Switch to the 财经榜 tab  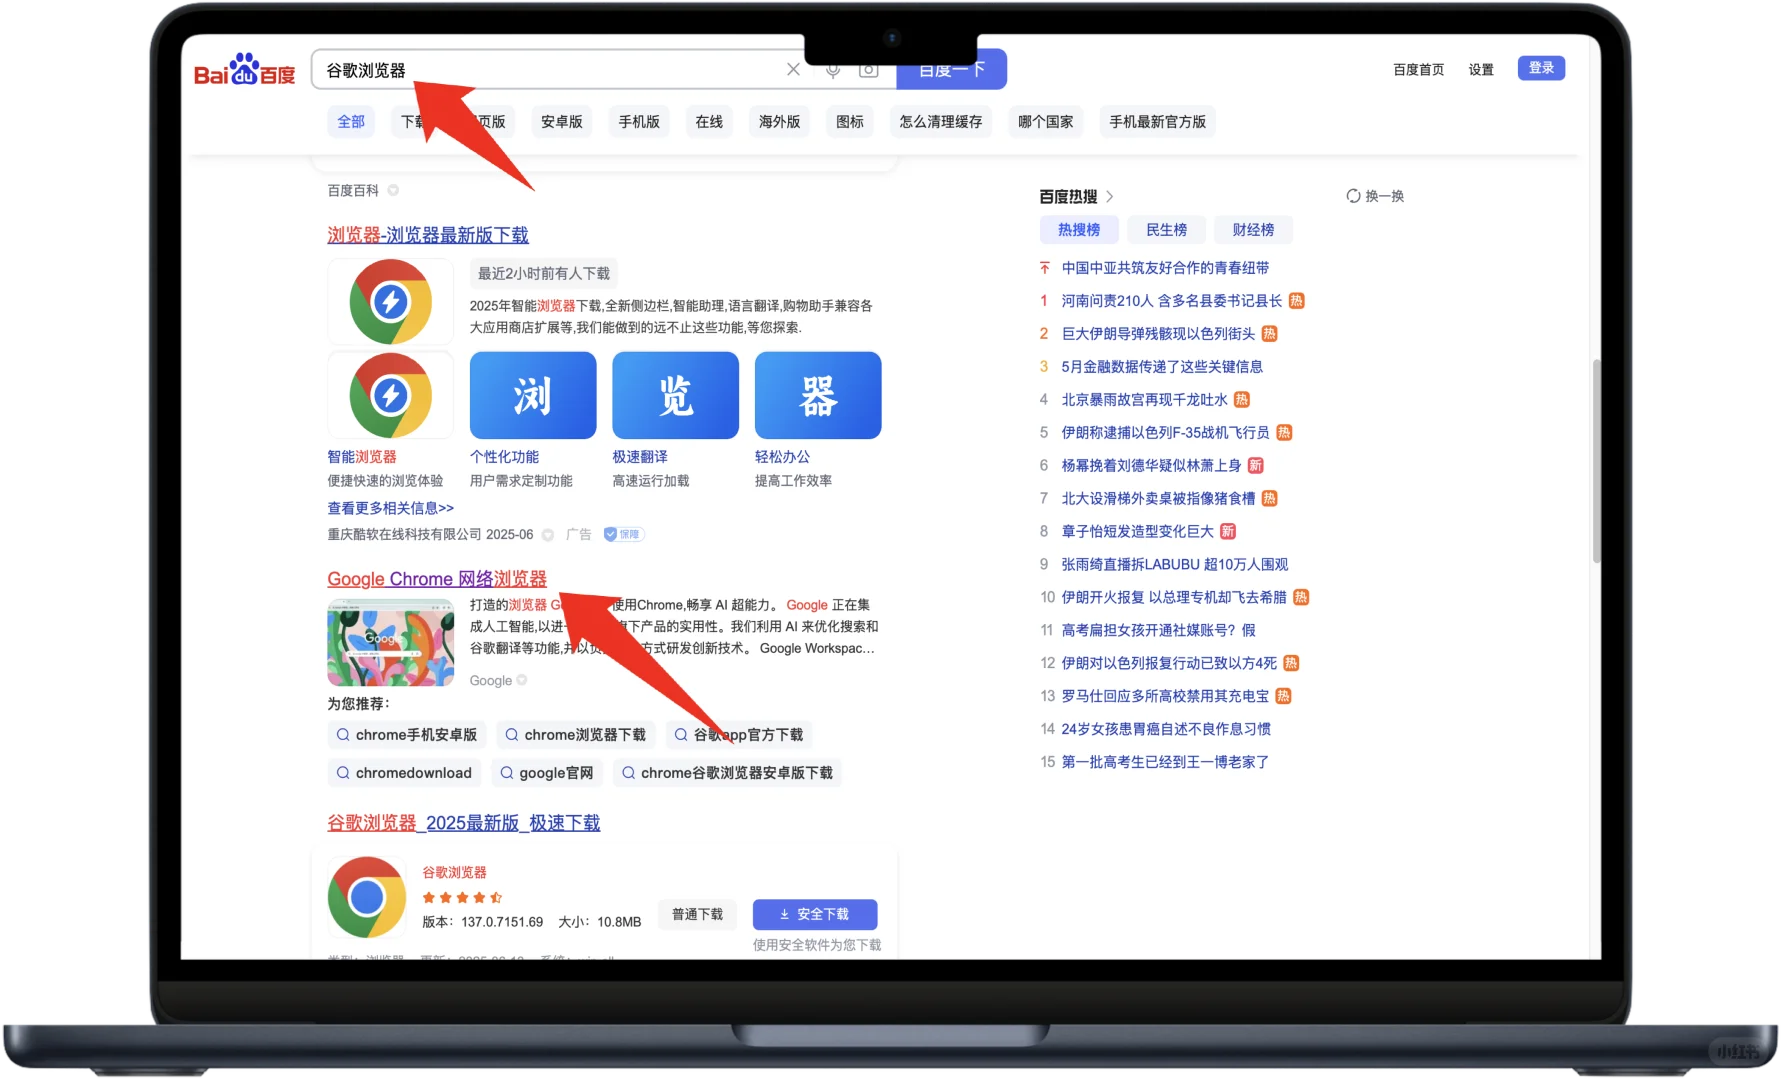pyautogui.click(x=1253, y=229)
